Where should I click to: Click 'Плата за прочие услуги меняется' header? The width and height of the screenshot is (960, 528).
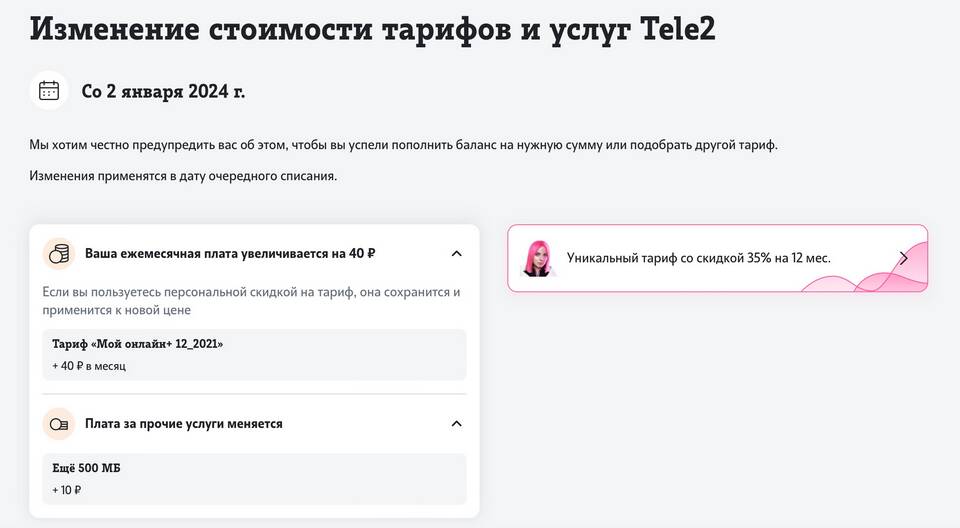pos(184,424)
